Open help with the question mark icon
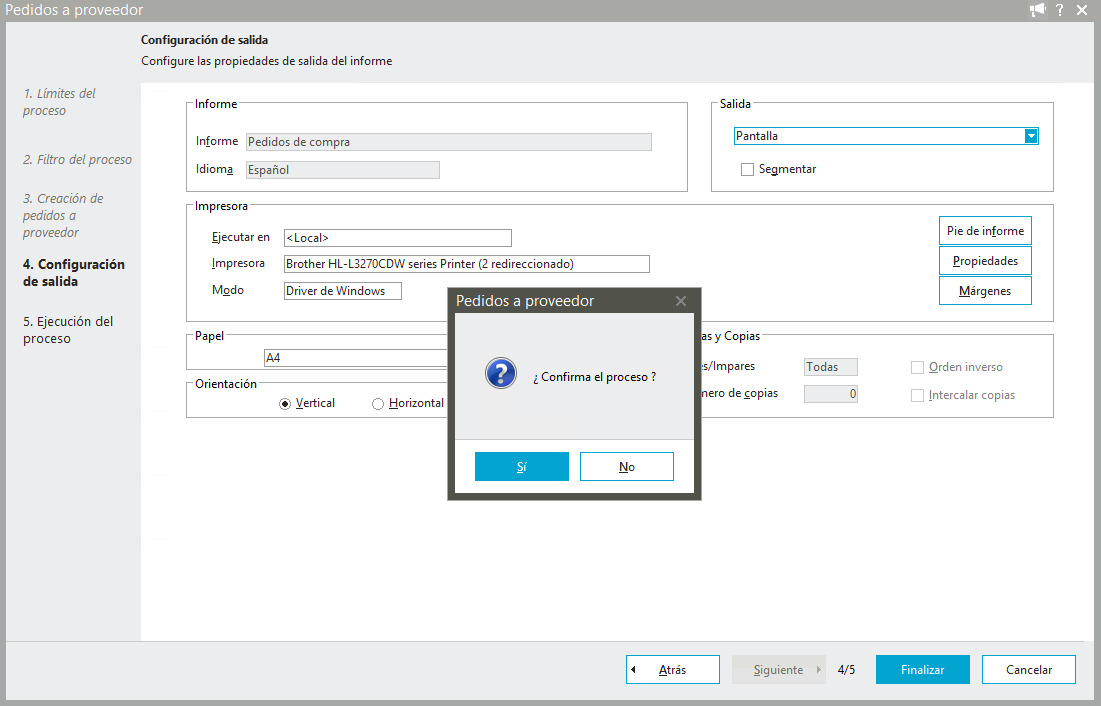The width and height of the screenshot is (1101, 706). (x=1060, y=10)
